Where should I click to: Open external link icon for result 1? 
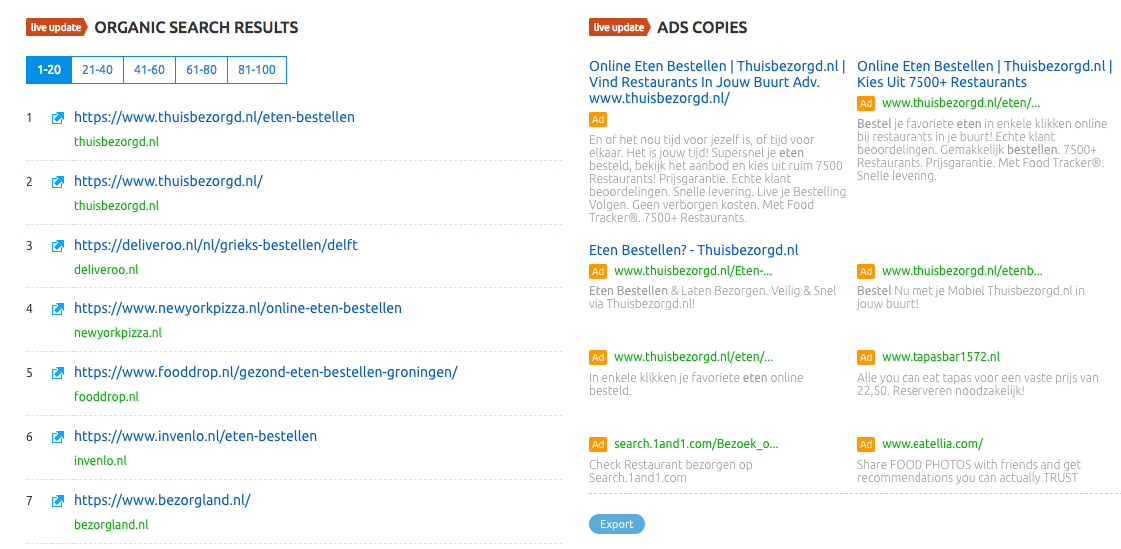point(58,118)
